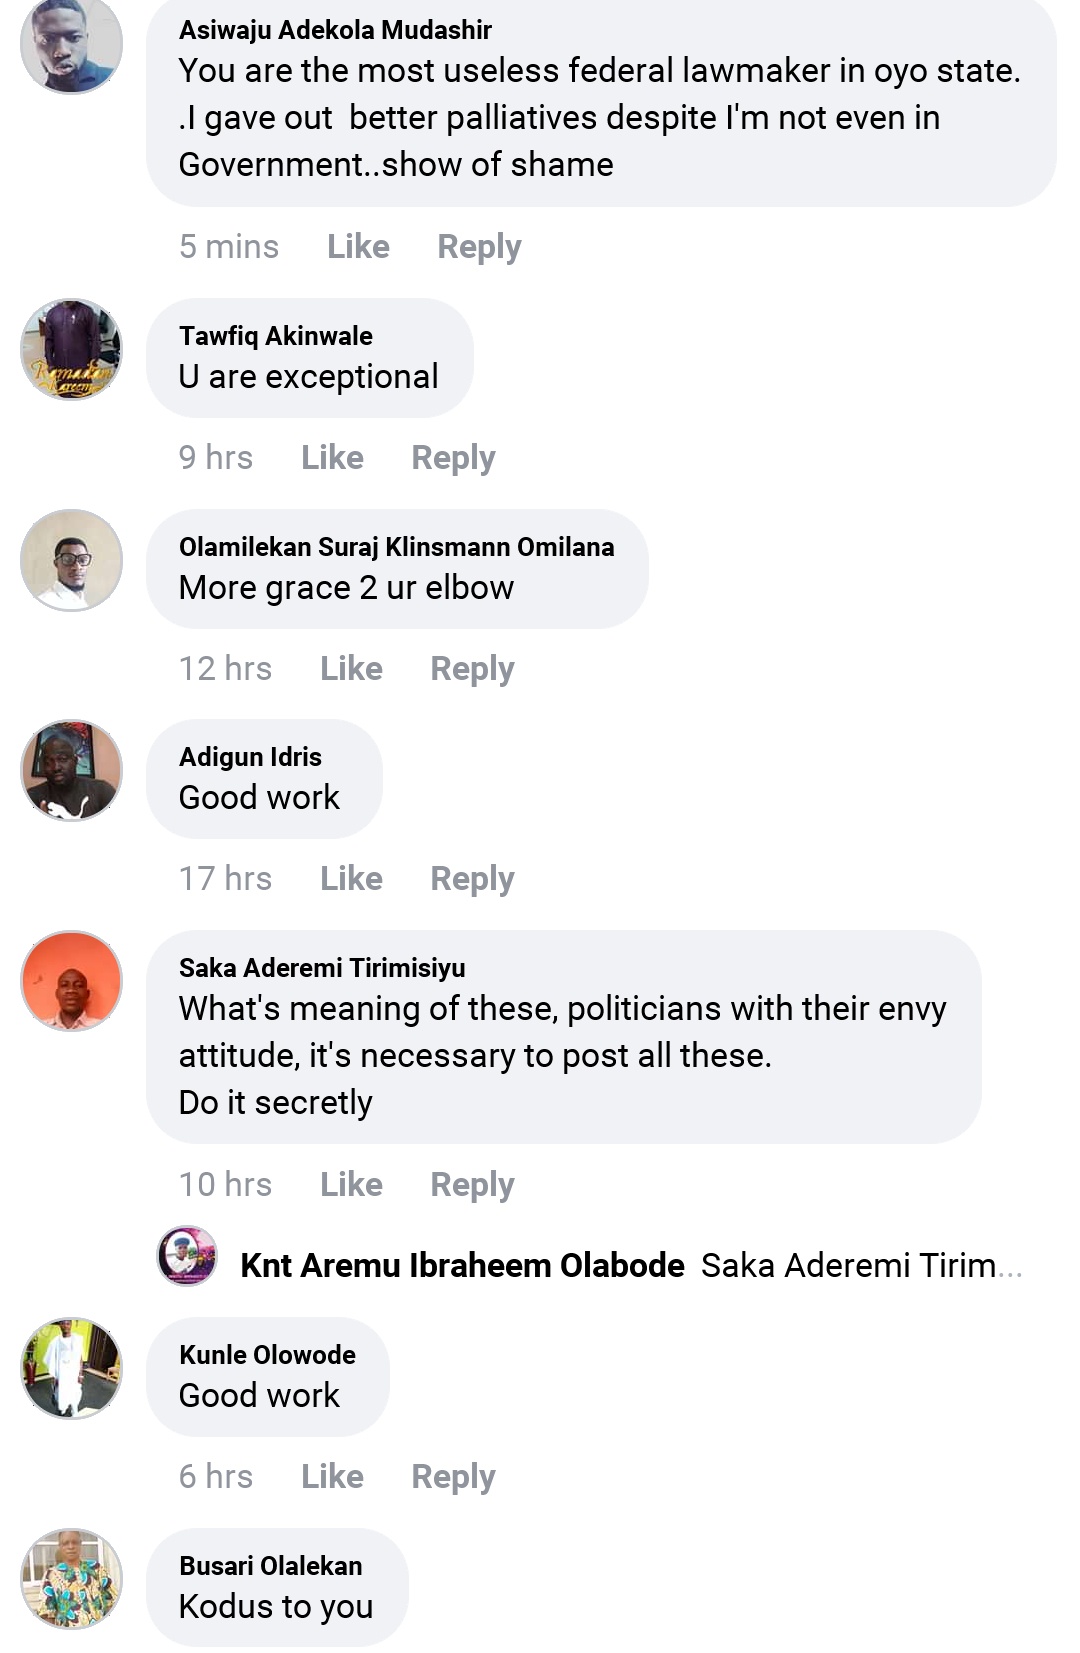Open Kunle Olowode's profile picture
Image resolution: width=1080 pixels, height=1653 pixels.
tap(71, 1368)
